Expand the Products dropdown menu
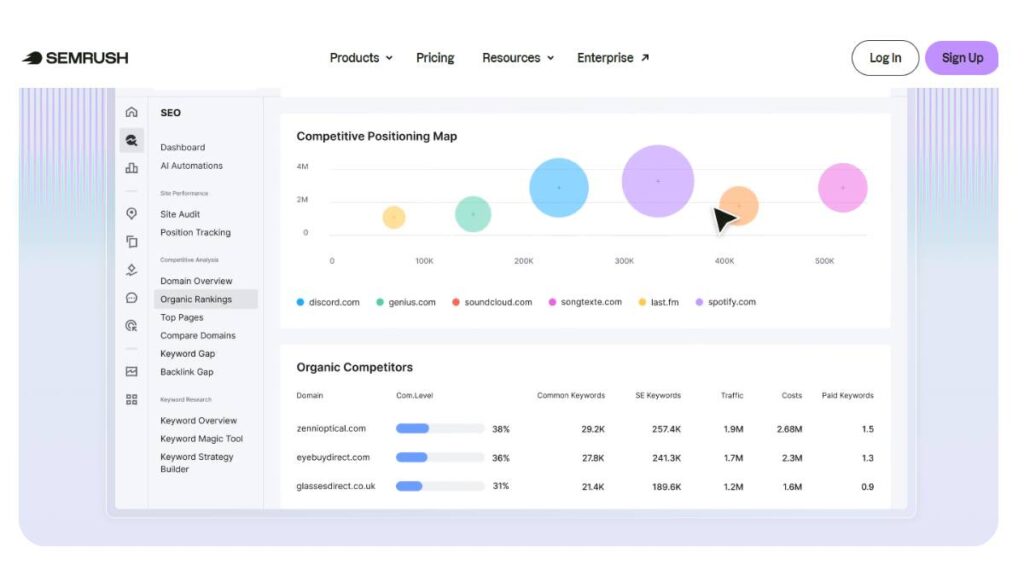 pos(360,58)
